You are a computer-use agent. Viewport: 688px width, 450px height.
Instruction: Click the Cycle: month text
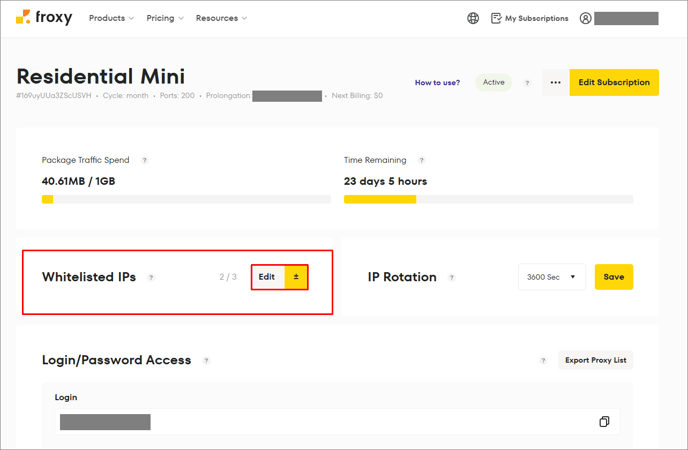pyautogui.click(x=125, y=96)
